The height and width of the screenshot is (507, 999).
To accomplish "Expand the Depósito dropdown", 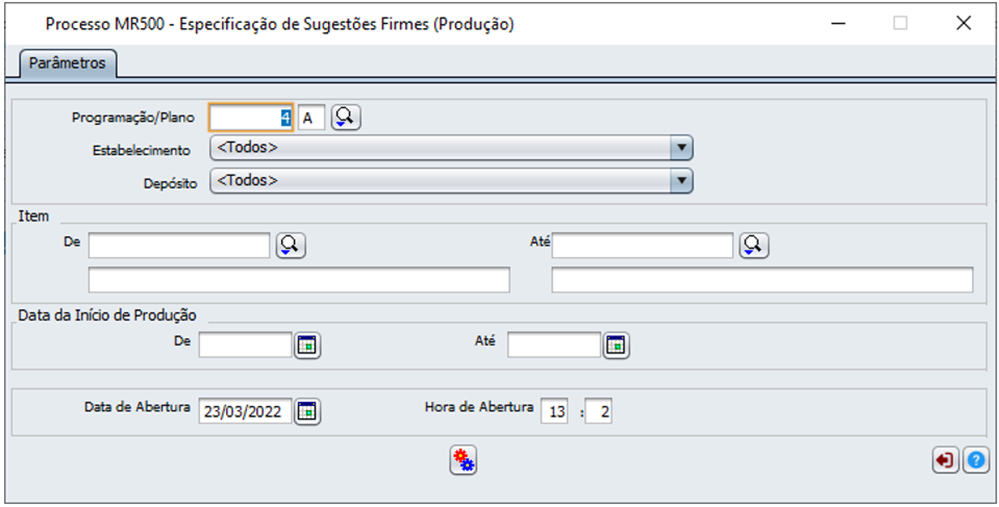I will point(682,181).
